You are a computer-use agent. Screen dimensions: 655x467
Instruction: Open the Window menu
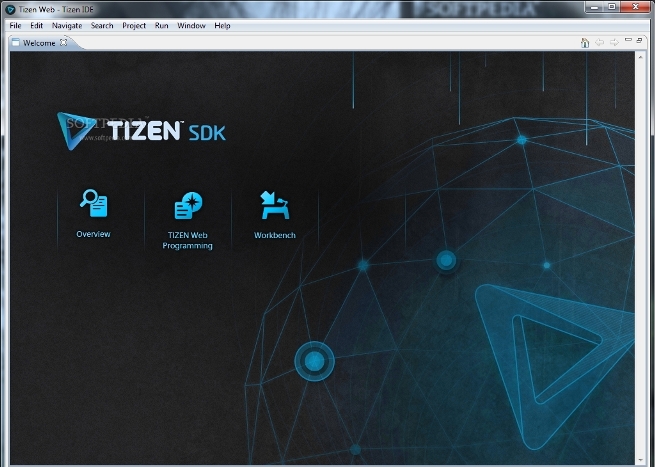(x=191, y=25)
